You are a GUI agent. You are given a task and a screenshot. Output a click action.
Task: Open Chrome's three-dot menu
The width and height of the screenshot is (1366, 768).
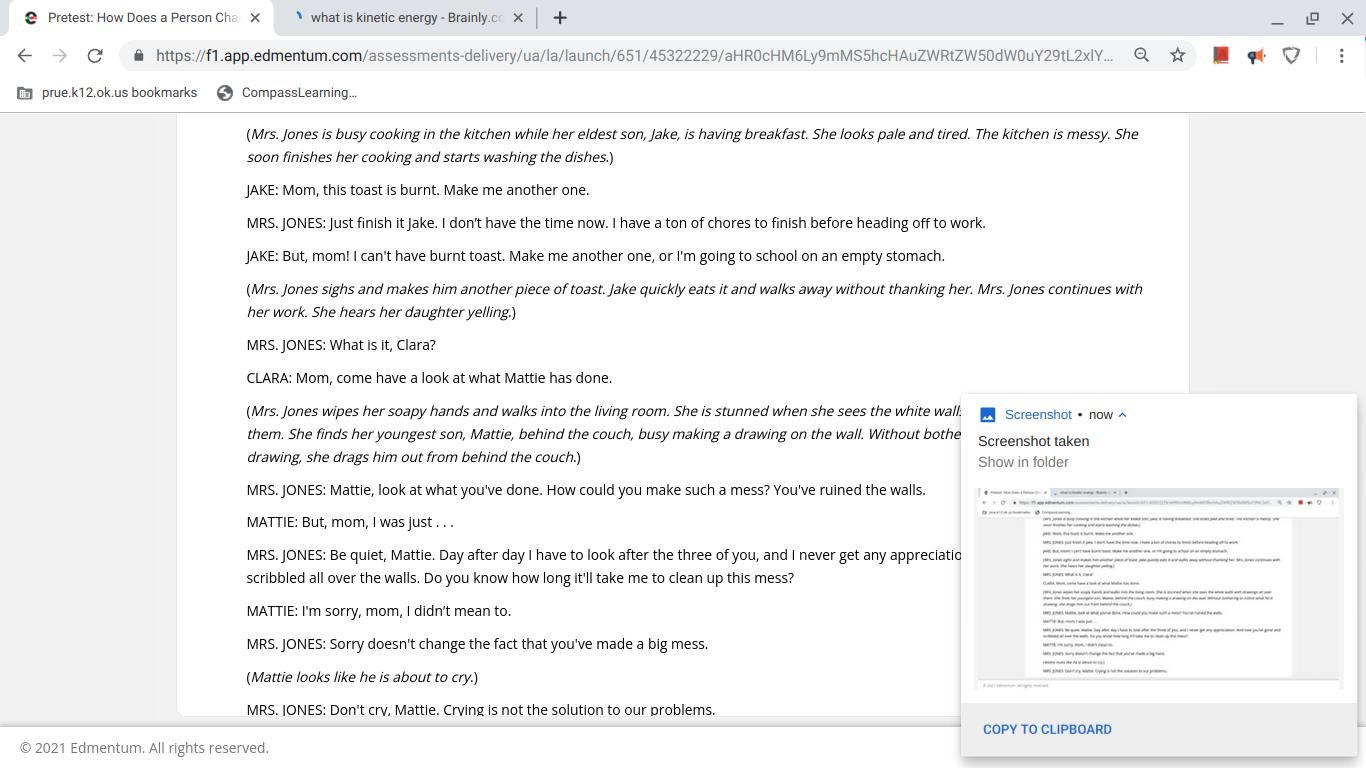(1341, 56)
